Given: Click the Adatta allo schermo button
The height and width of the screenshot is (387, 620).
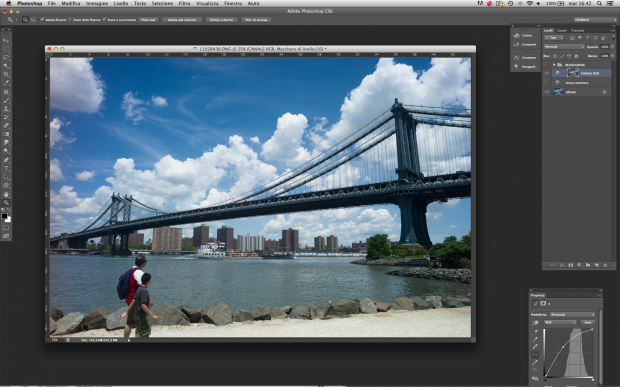Looking at the screenshot, I should pyautogui.click(x=182, y=19).
